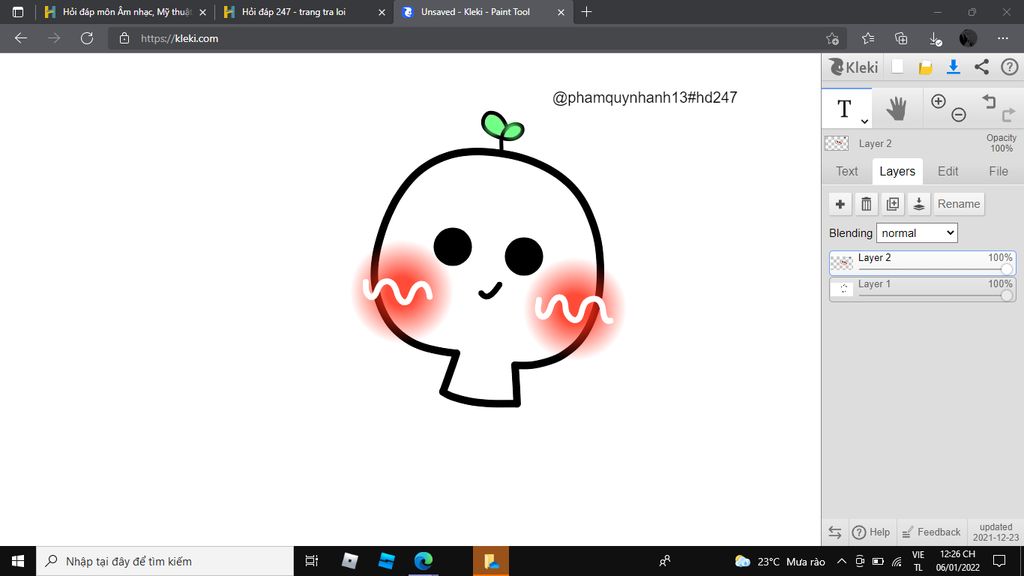Close the Hỏi đáp môn Âm nhạc tab
The image size is (1024, 576).
click(x=202, y=12)
